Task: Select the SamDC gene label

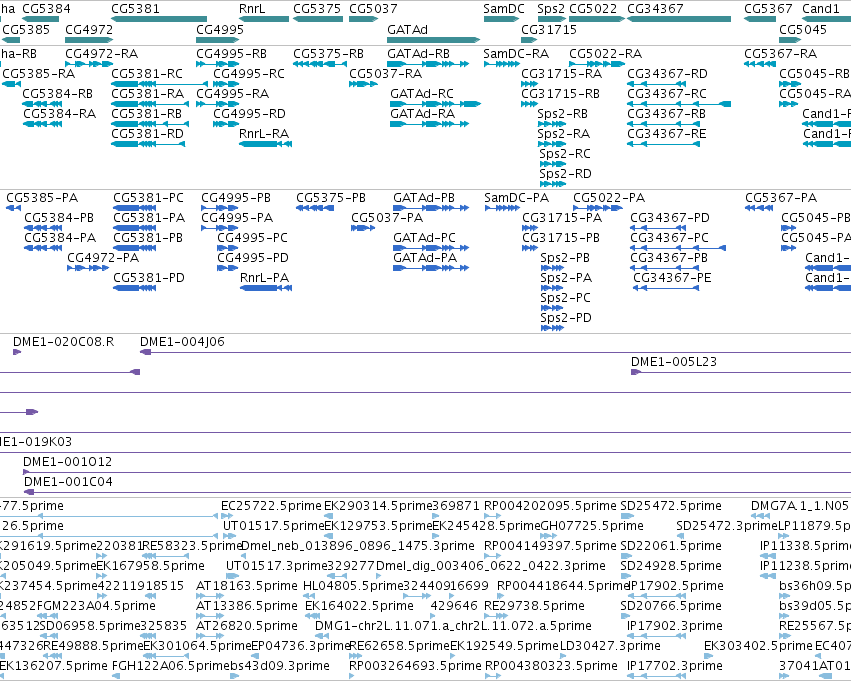Action: (x=504, y=9)
